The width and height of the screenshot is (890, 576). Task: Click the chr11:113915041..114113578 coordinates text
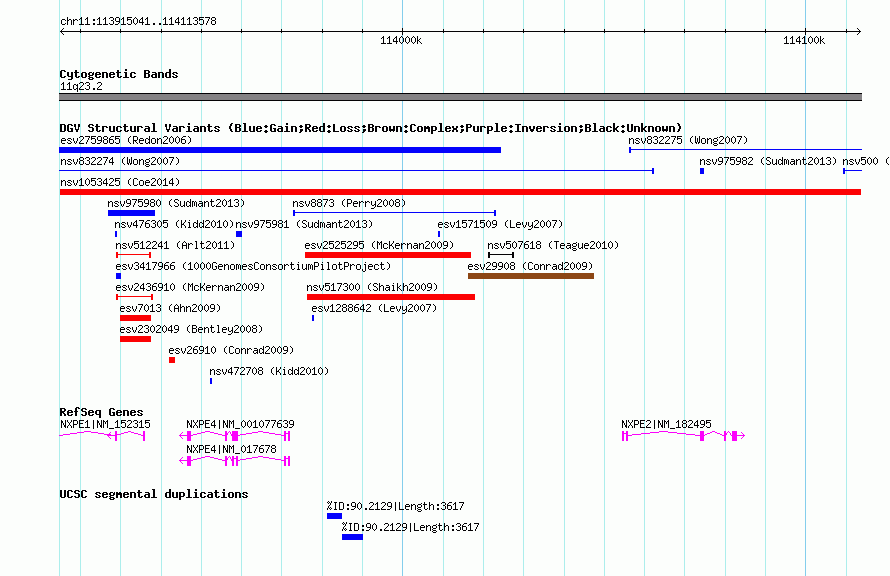tap(138, 22)
